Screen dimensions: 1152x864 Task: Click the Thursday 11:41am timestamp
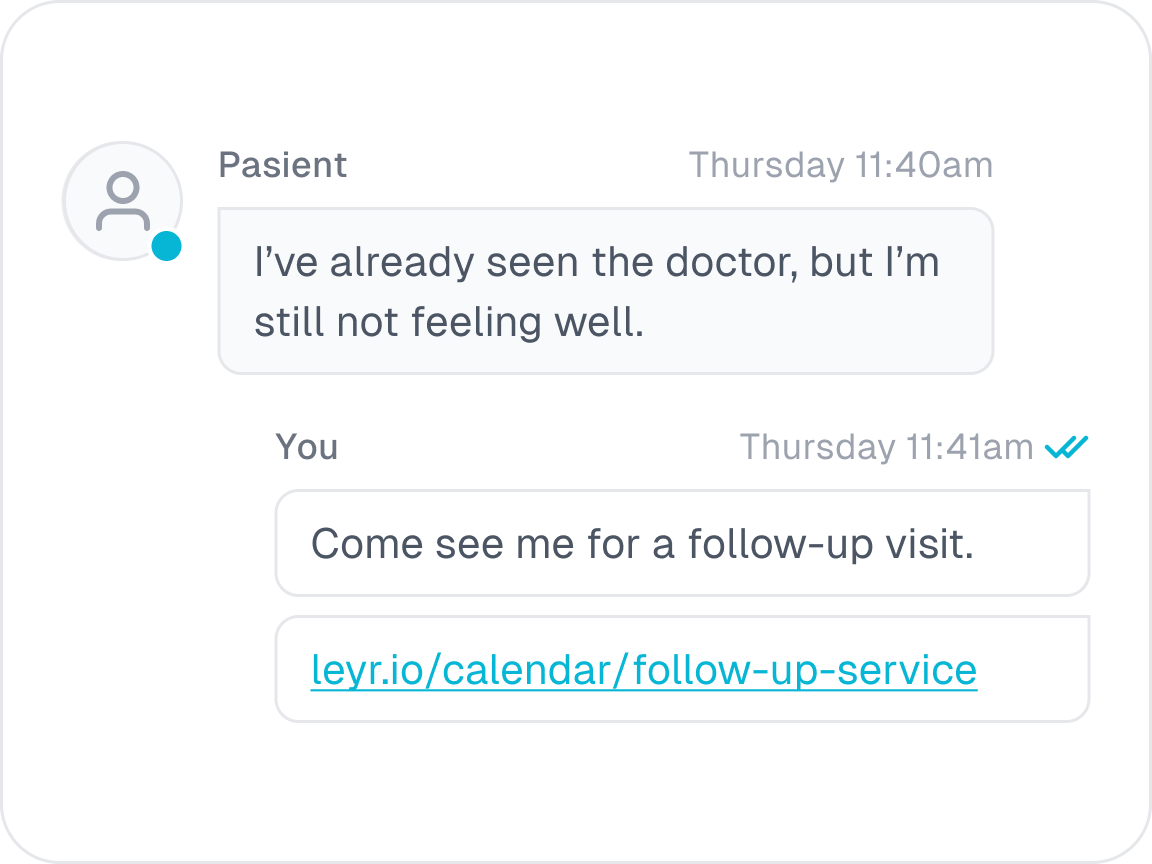[x=886, y=447]
